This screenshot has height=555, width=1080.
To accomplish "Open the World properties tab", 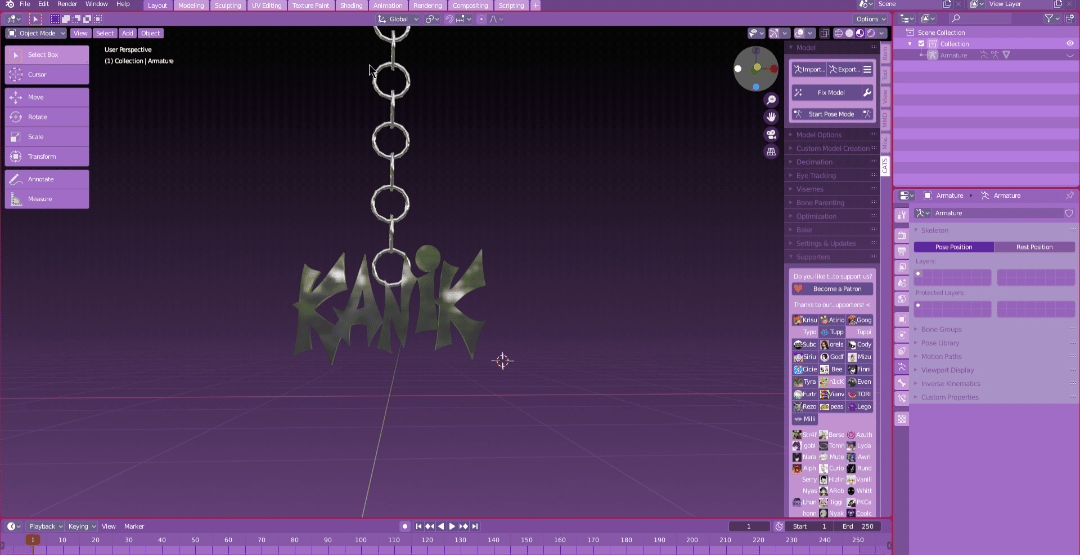I will click(902, 299).
